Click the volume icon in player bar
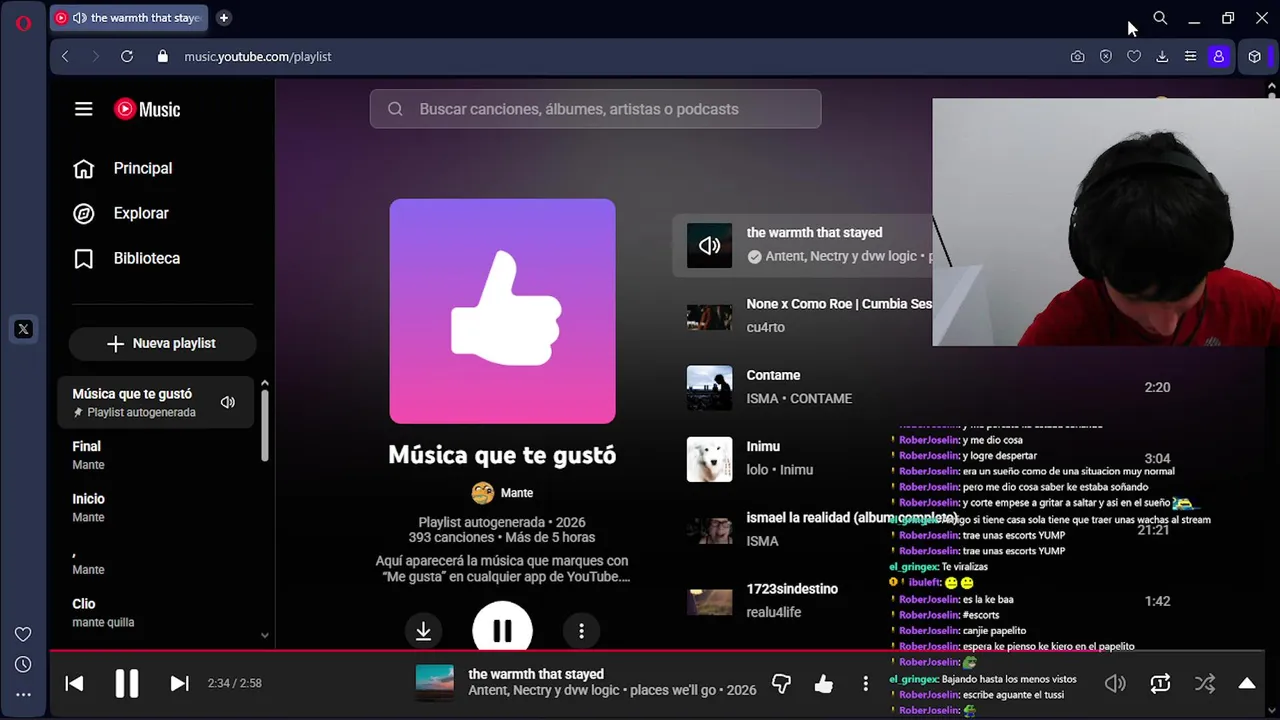The width and height of the screenshot is (1280, 720). pyautogui.click(x=1115, y=684)
